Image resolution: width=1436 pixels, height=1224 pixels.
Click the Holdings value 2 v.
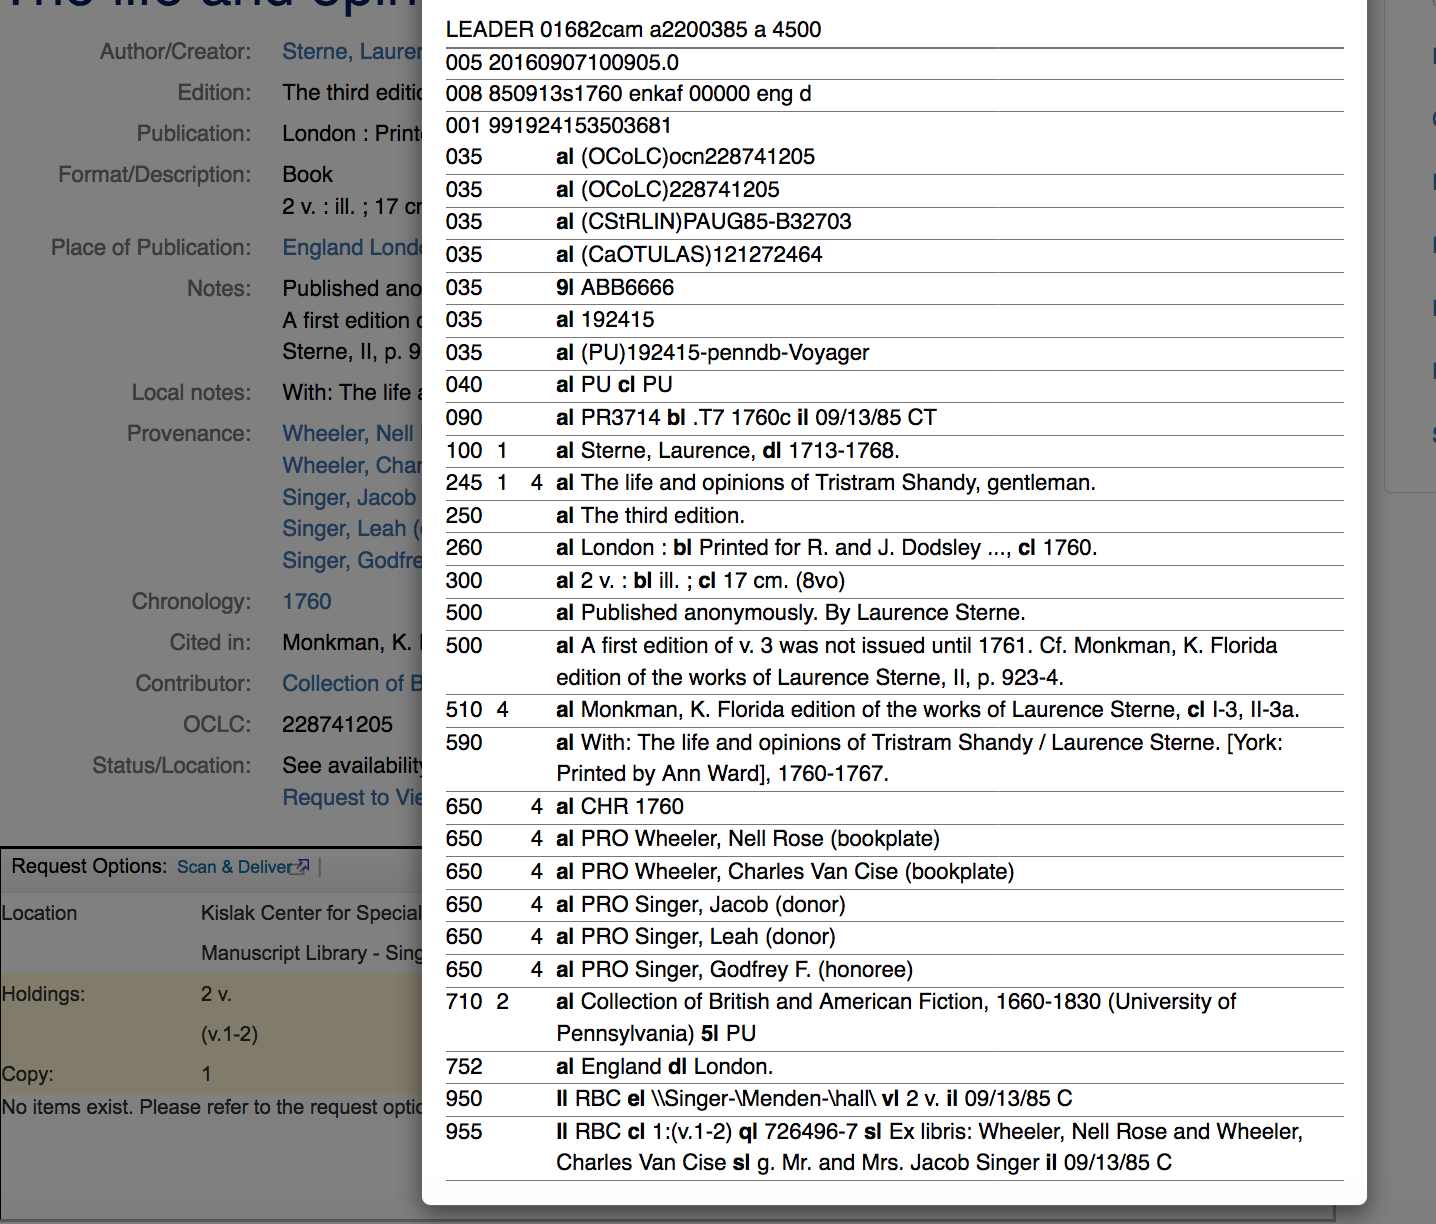tap(216, 995)
